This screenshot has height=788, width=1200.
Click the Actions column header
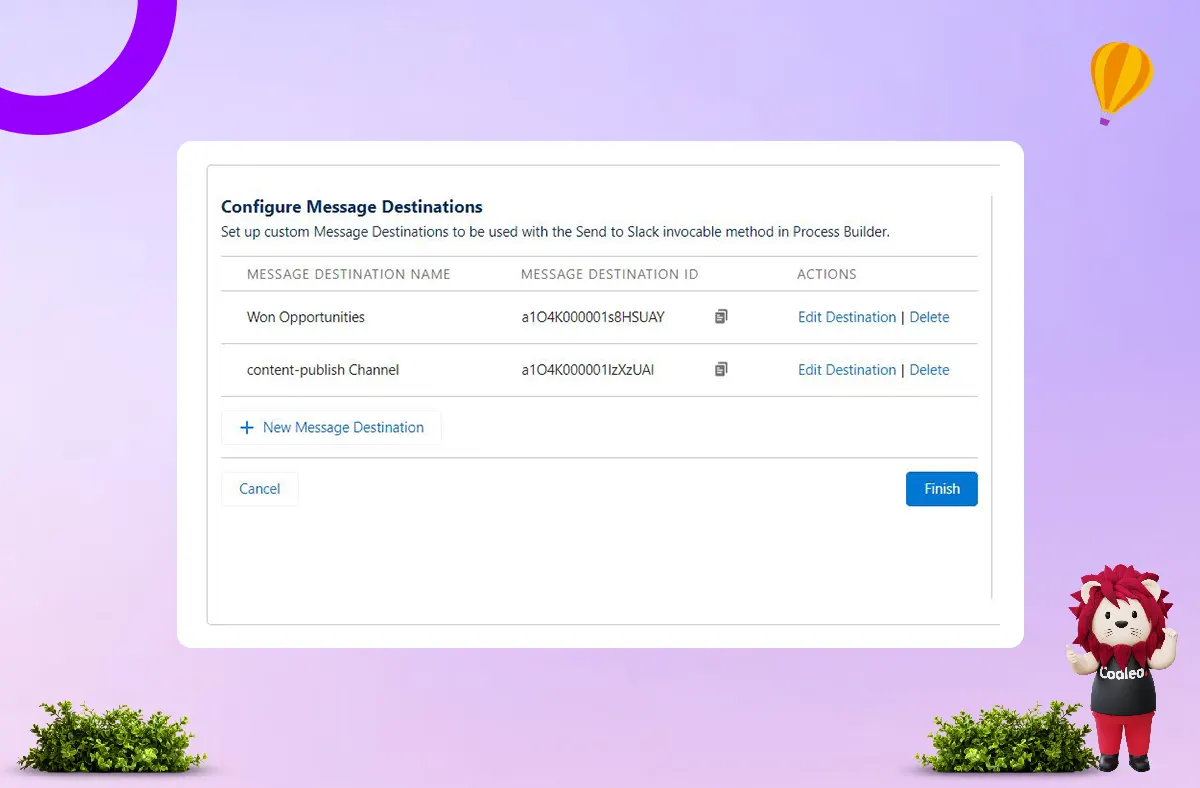[x=827, y=274]
